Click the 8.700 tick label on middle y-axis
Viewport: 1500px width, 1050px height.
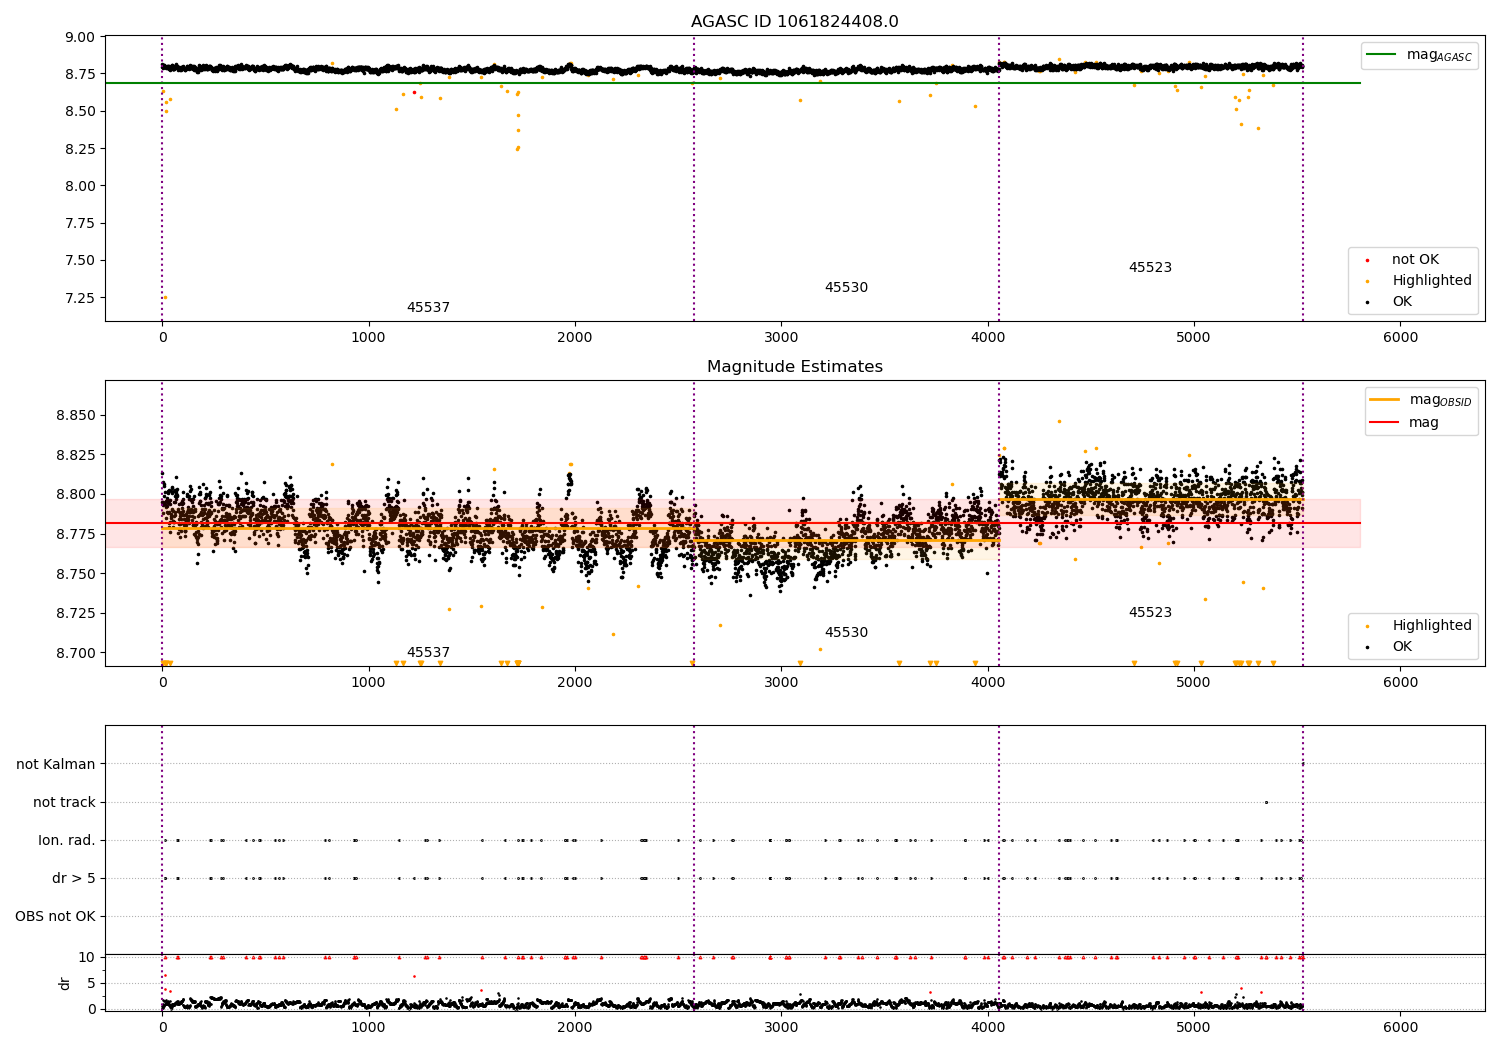75,653
